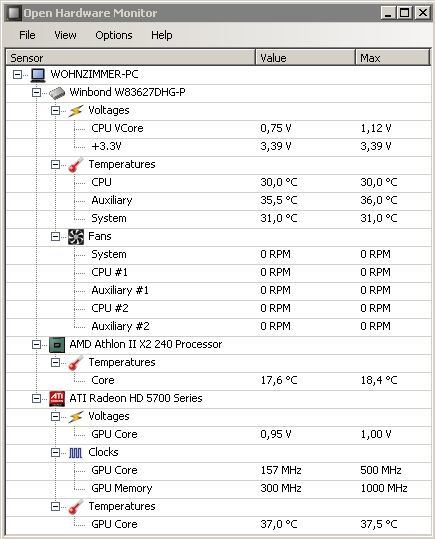Click the 37,5 °C GPU Core max value
This screenshot has width=435, height=539.
[x=379, y=524]
